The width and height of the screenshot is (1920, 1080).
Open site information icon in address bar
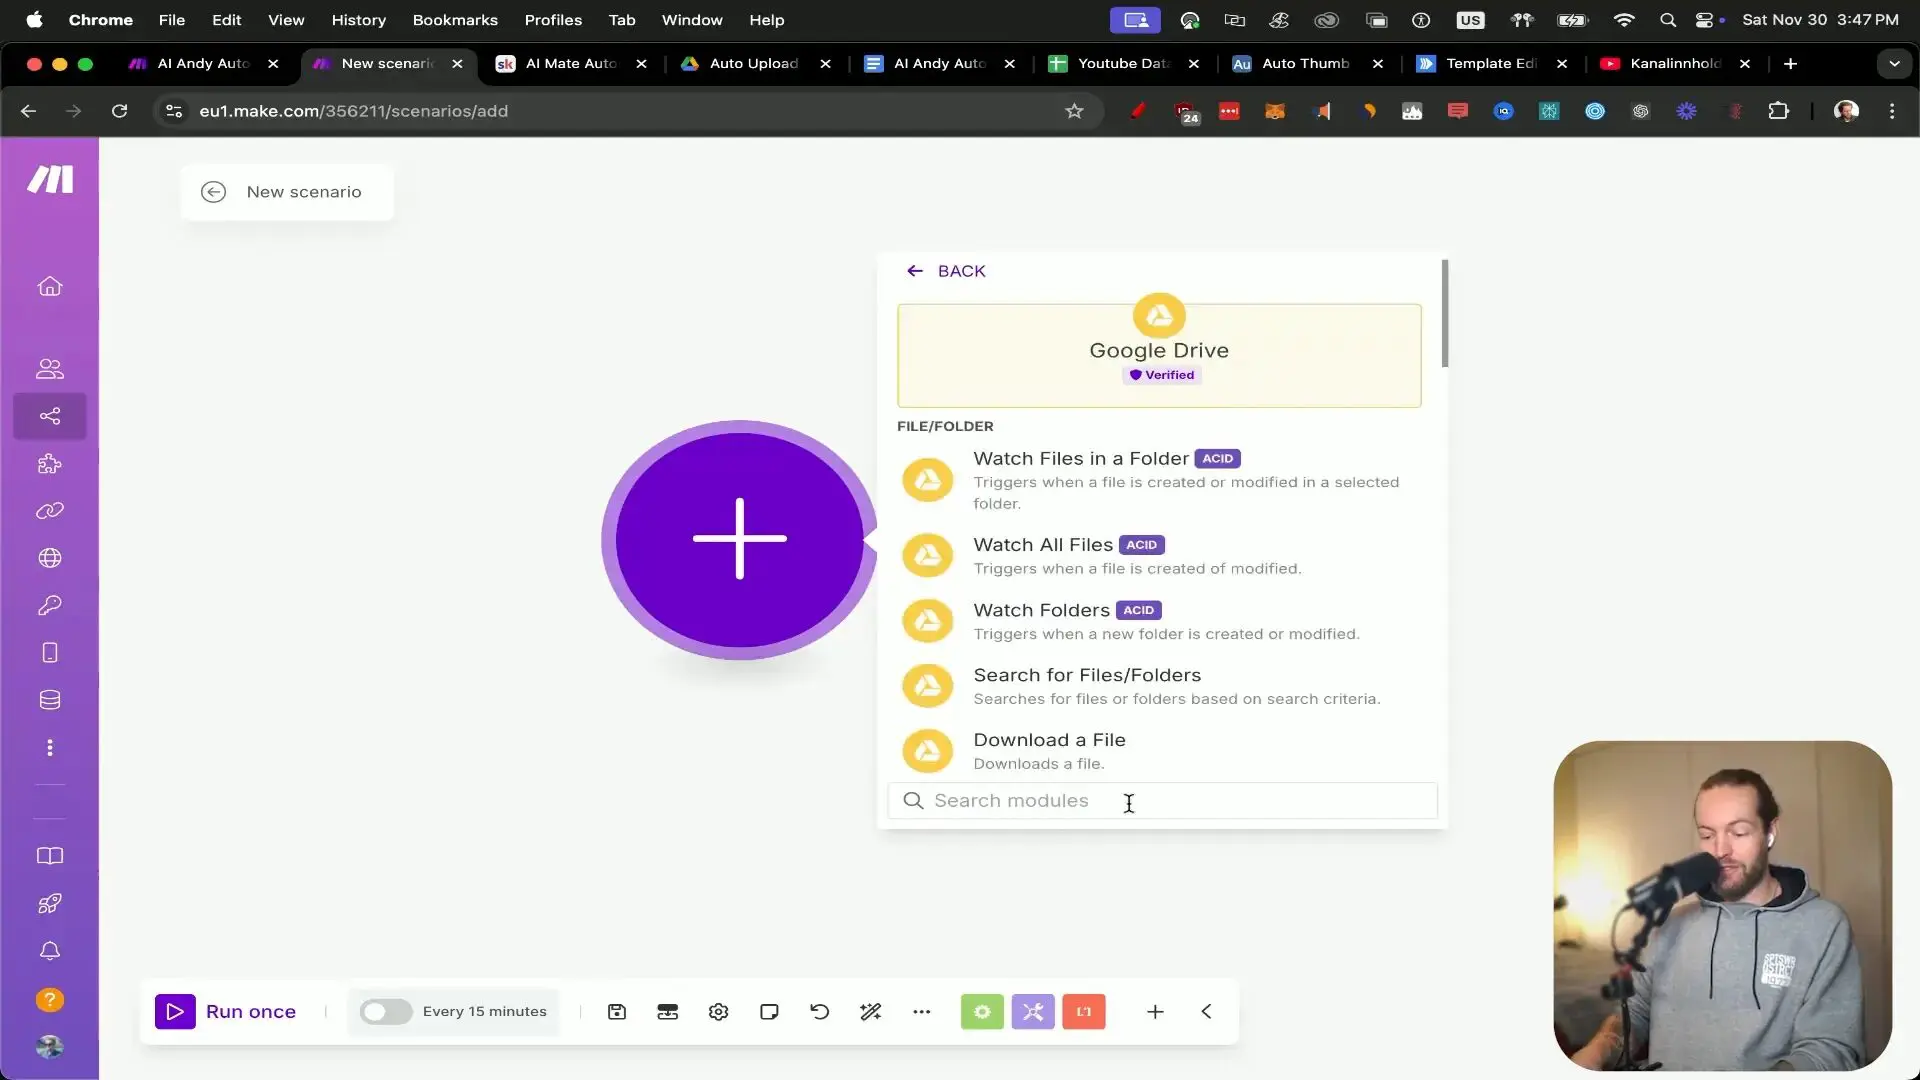174,111
